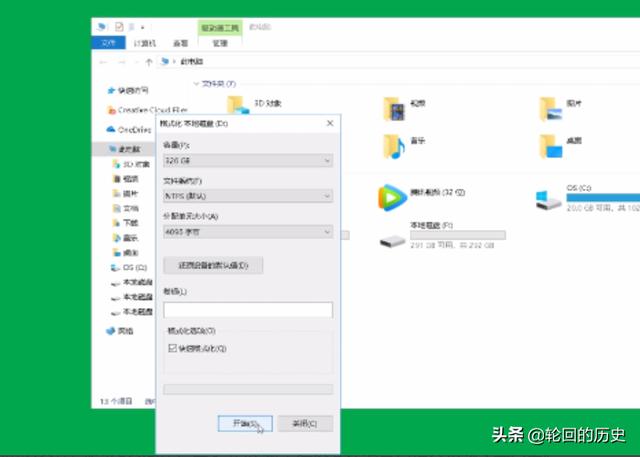Click Restore device defaults button
Screen dimensions: 640x457
pos(213,265)
